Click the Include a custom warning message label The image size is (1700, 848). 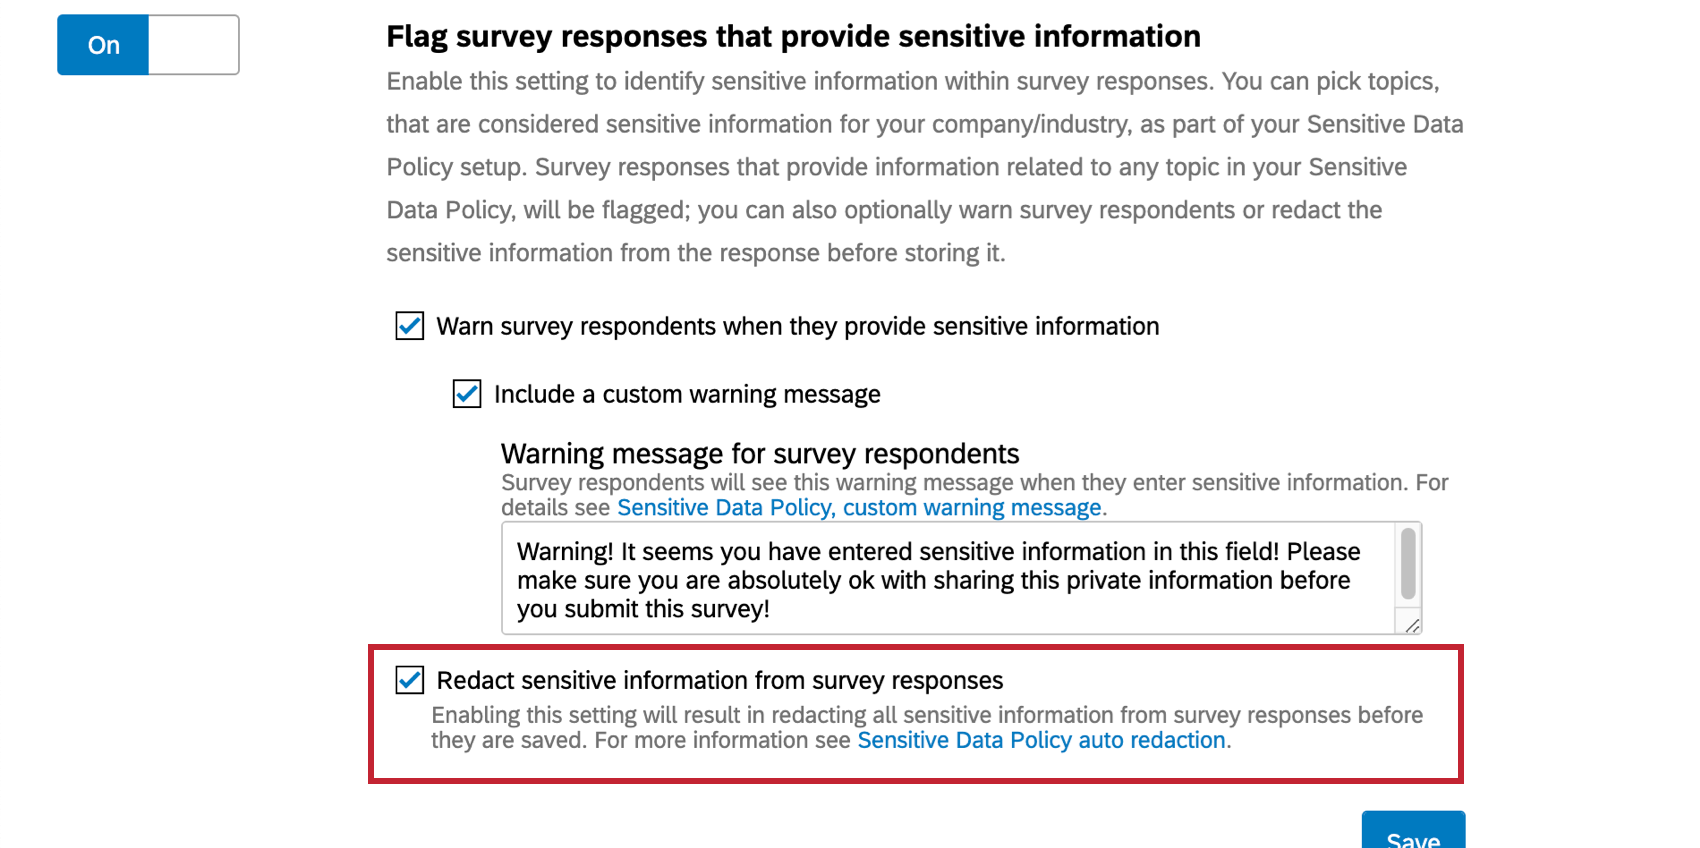[x=687, y=394]
